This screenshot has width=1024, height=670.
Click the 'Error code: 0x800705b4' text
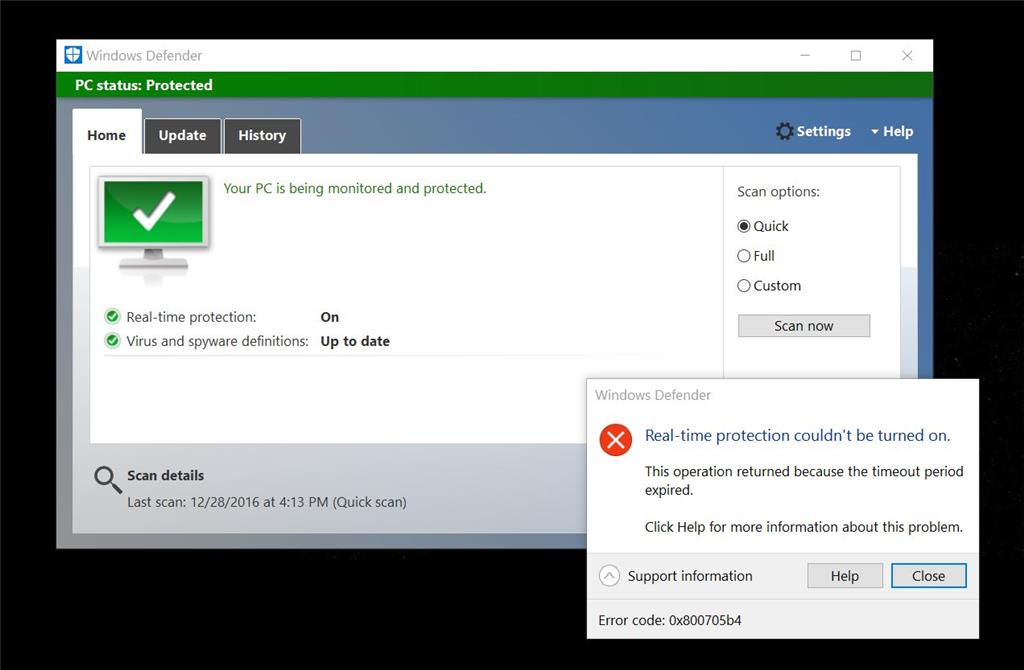click(670, 620)
